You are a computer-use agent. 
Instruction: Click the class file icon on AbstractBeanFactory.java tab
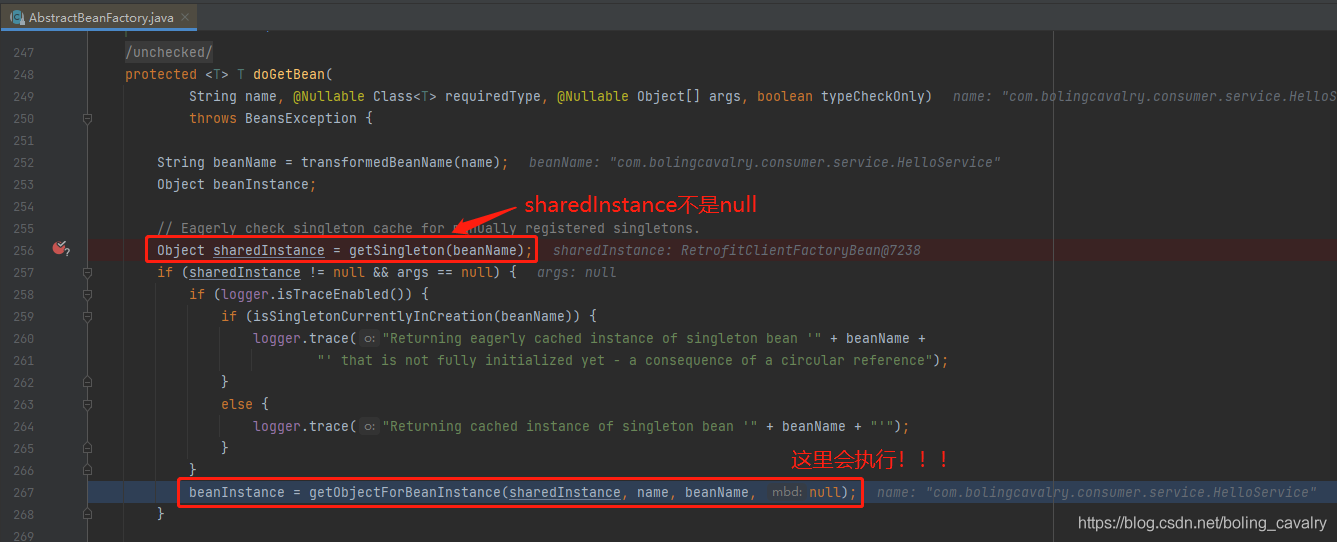[16, 18]
